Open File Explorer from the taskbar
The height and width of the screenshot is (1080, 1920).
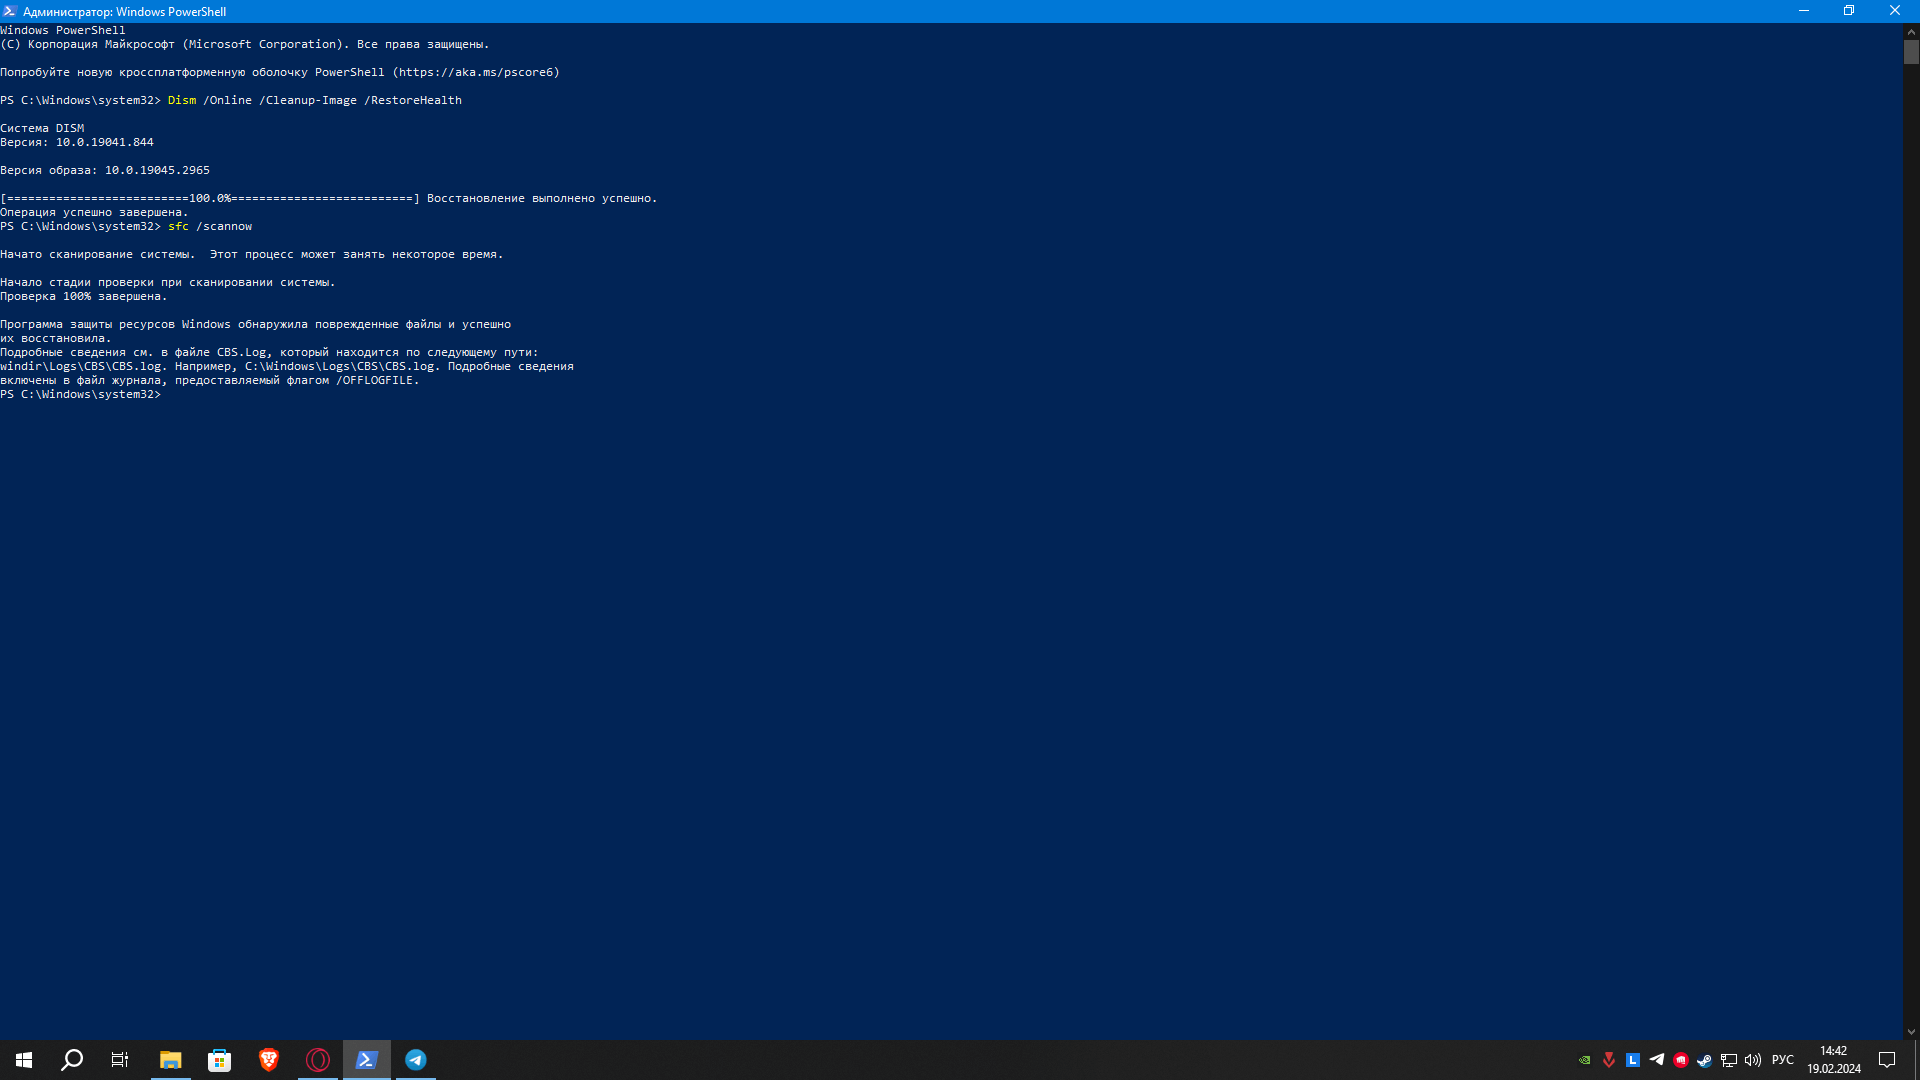pos(171,1060)
